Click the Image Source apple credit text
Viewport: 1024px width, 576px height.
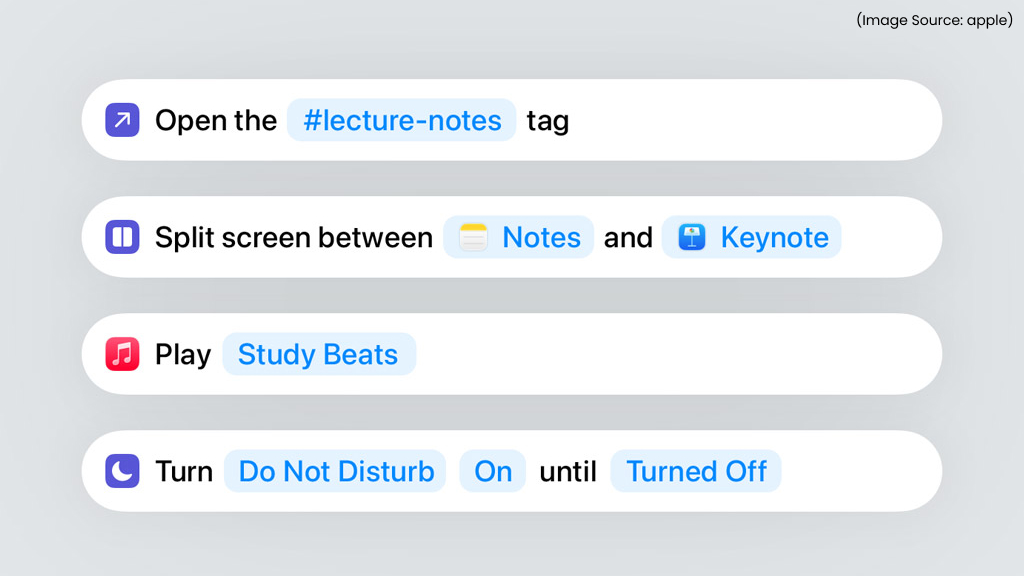point(934,19)
